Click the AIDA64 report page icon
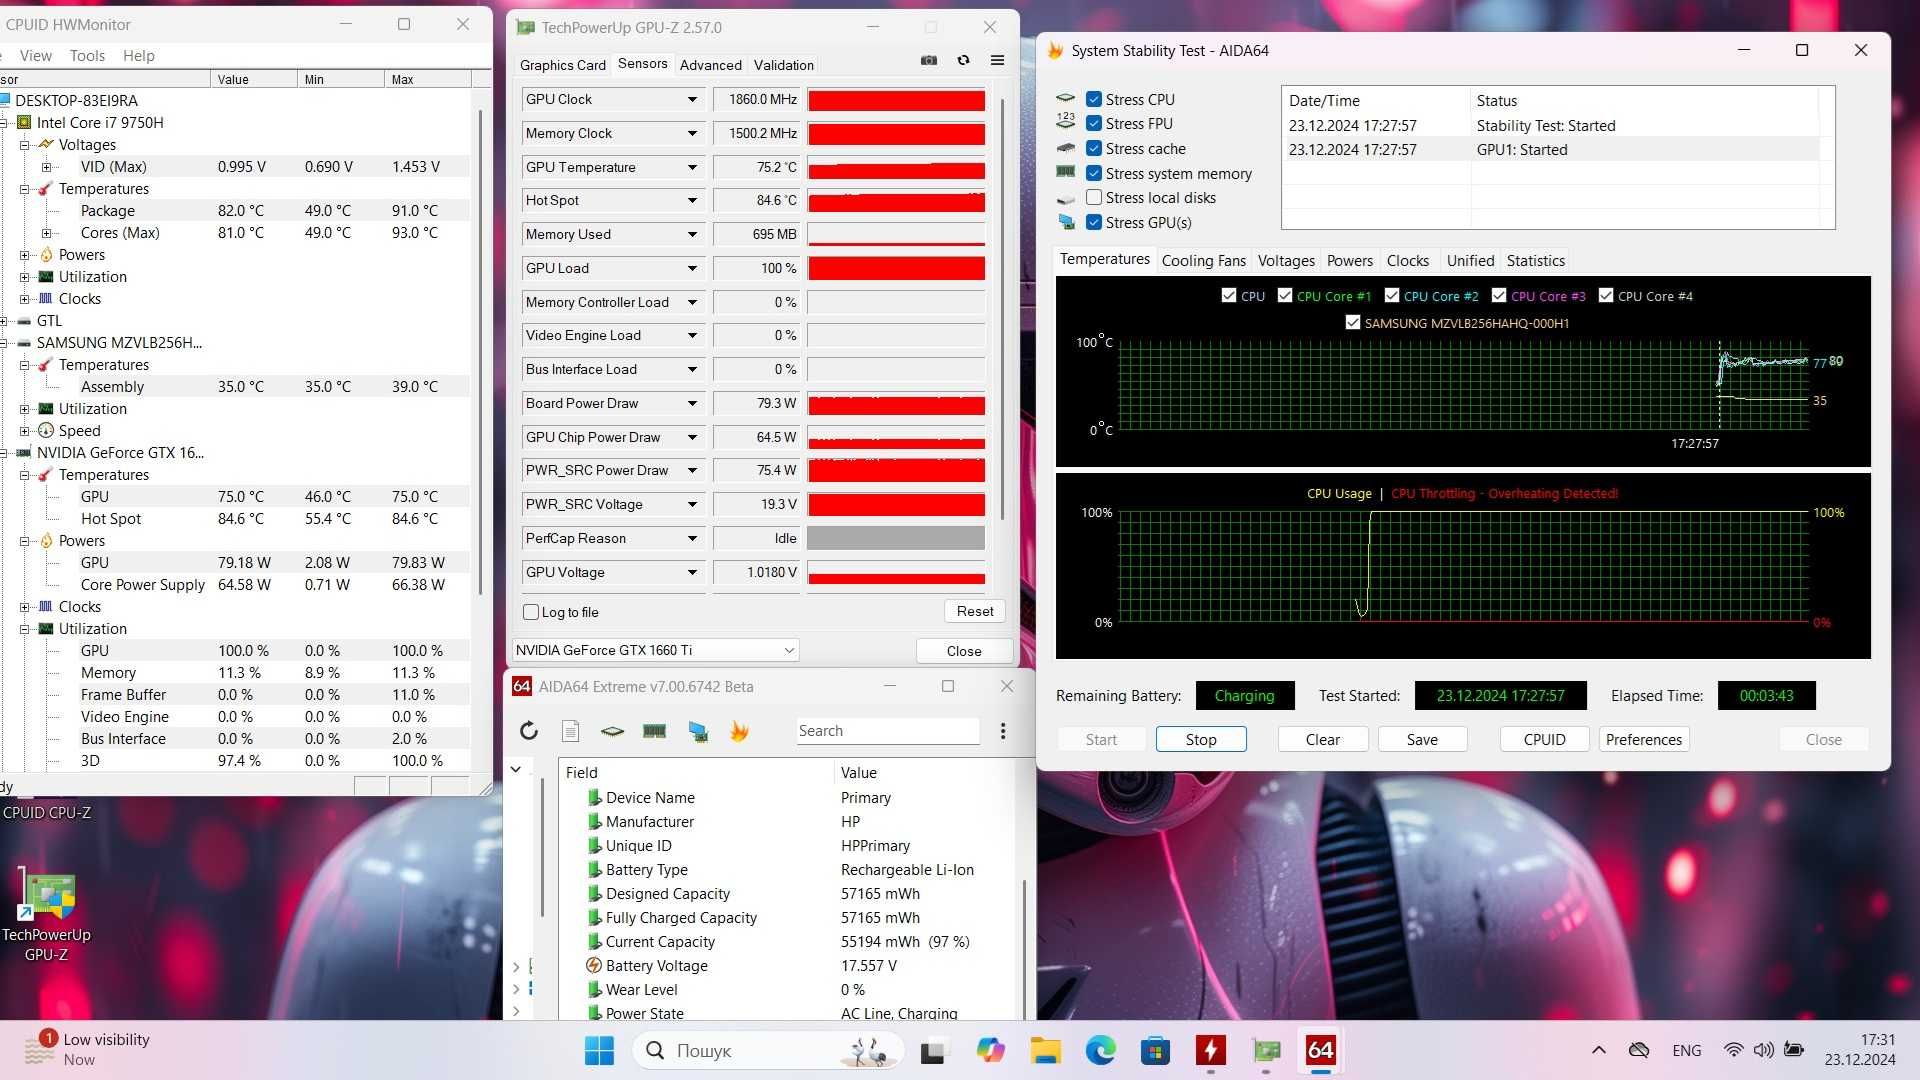 click(570, 731)
